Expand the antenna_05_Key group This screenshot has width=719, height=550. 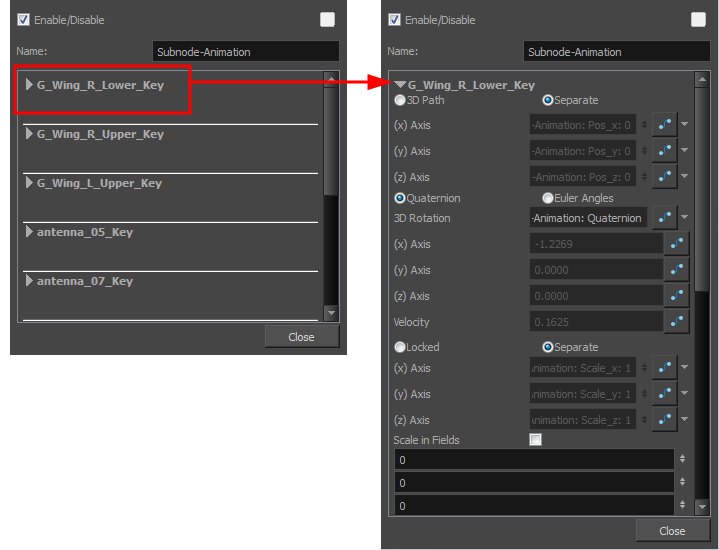[29, 232]
